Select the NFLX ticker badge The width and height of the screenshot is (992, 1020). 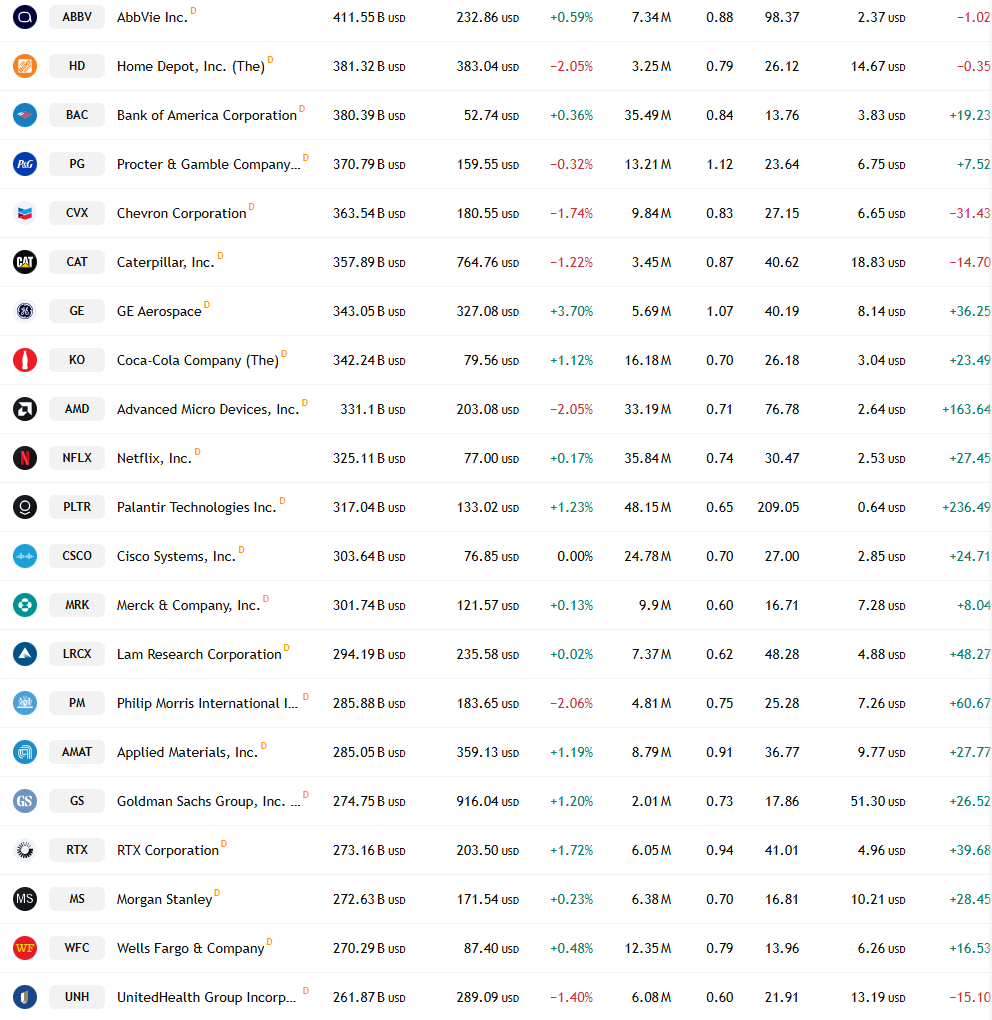[77, 458]
